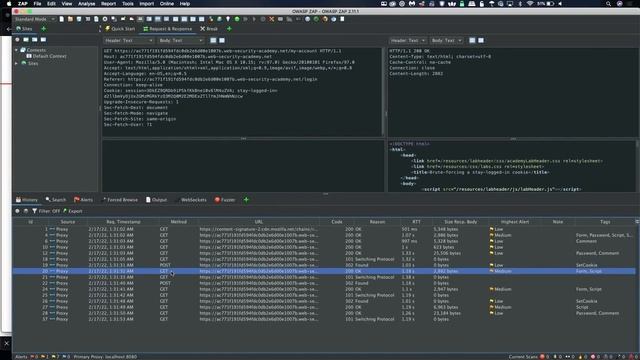Click the Current Scans label in status bar
Image resolution: width=640 pixels, height=360 pixels.
tap(523, 357)
